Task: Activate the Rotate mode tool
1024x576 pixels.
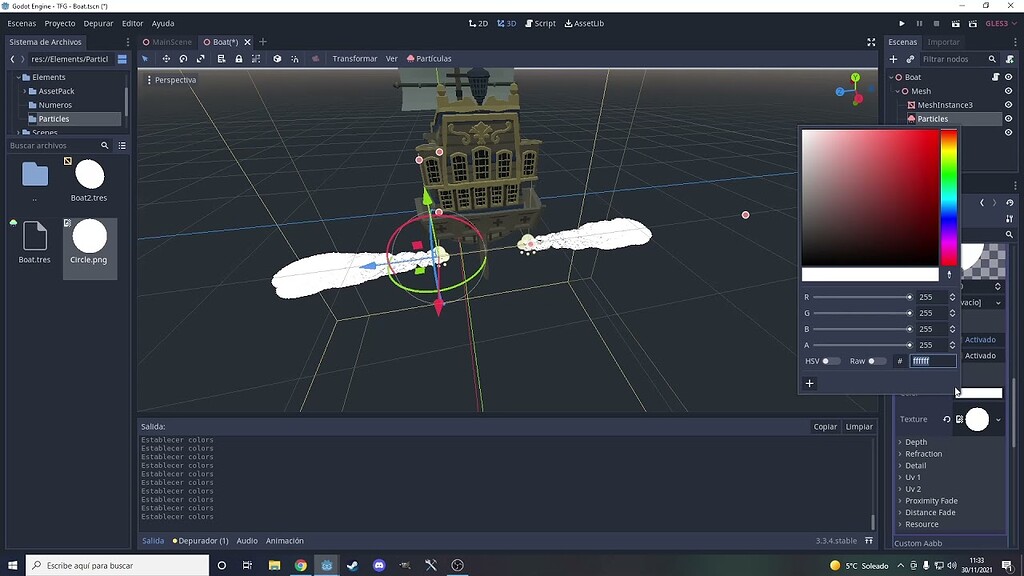Action: click(184, 59)
